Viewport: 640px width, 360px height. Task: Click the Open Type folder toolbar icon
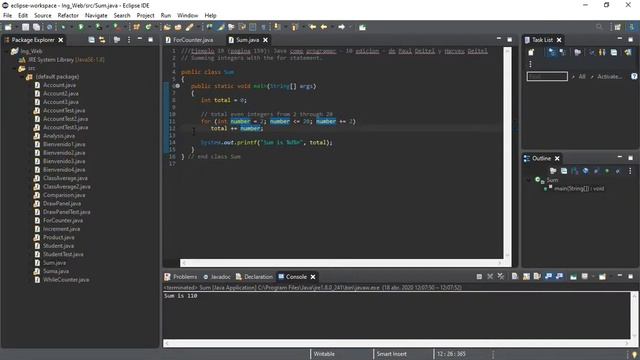(167, 27)
